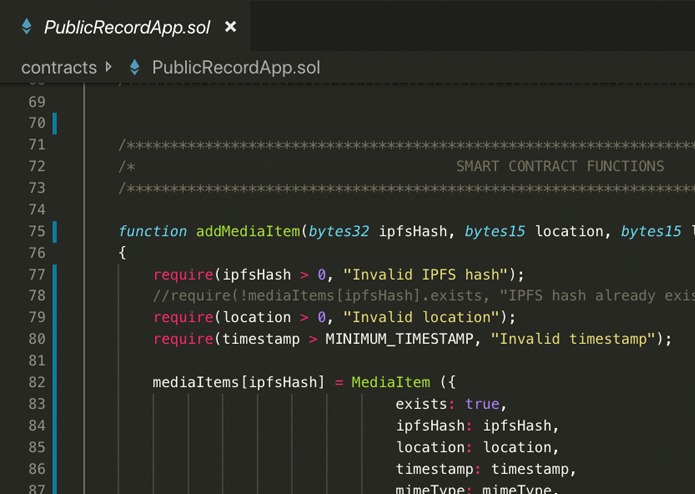Click the function keyword on line 75

(x=153, y=231)
